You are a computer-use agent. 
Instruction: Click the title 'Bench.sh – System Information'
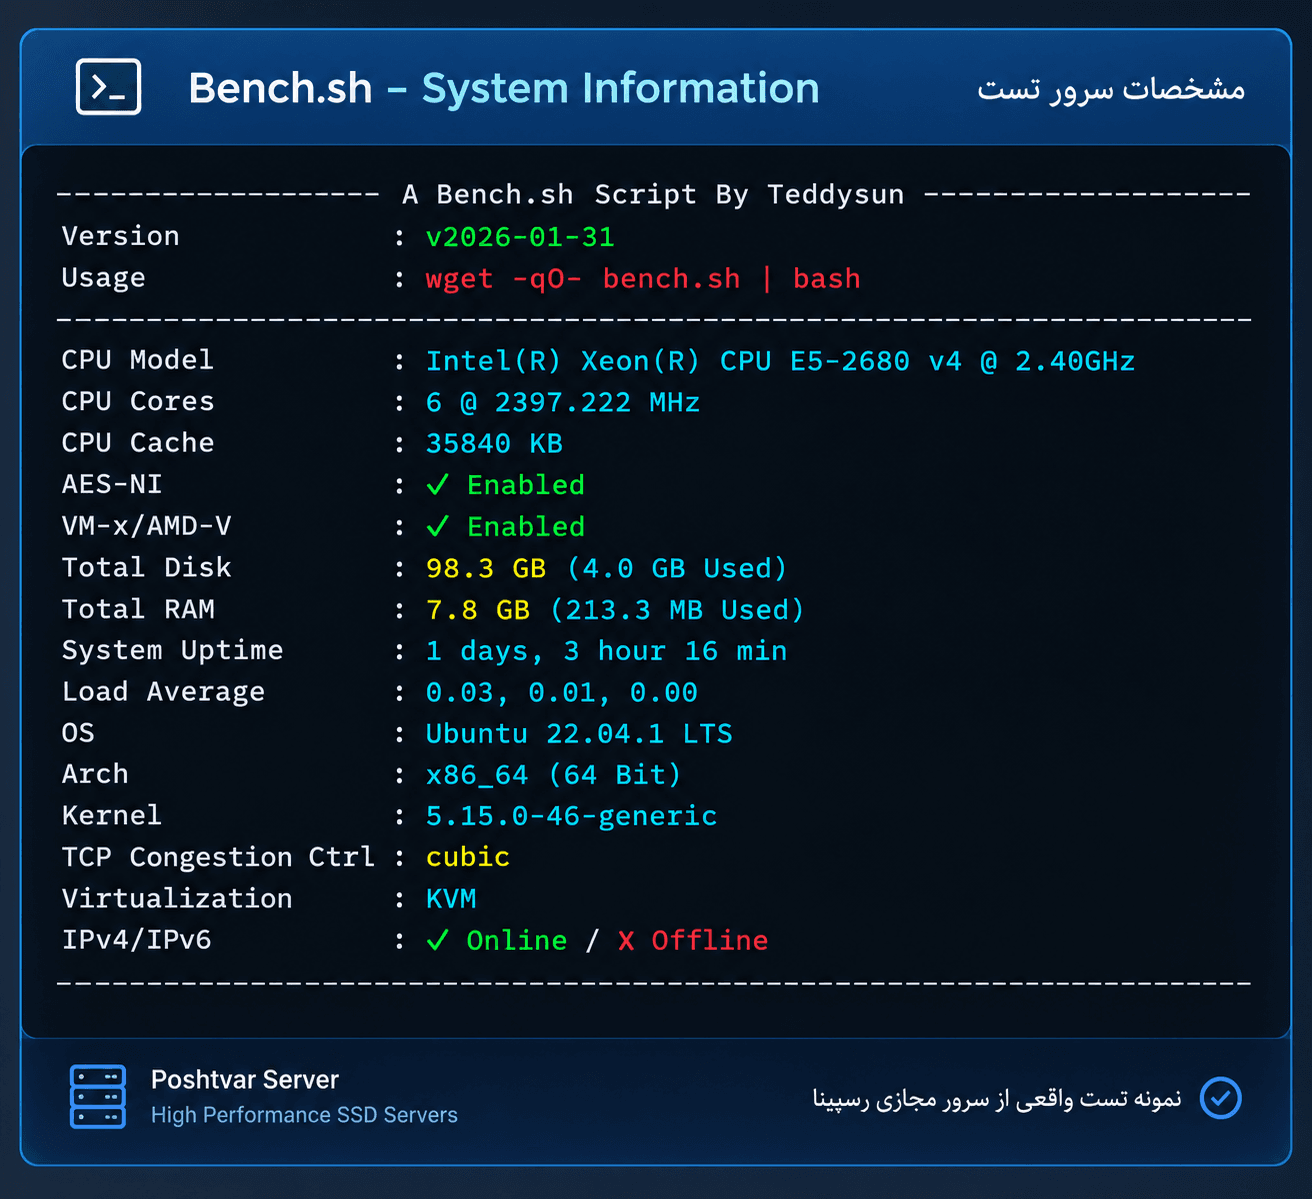coord(504,88)
